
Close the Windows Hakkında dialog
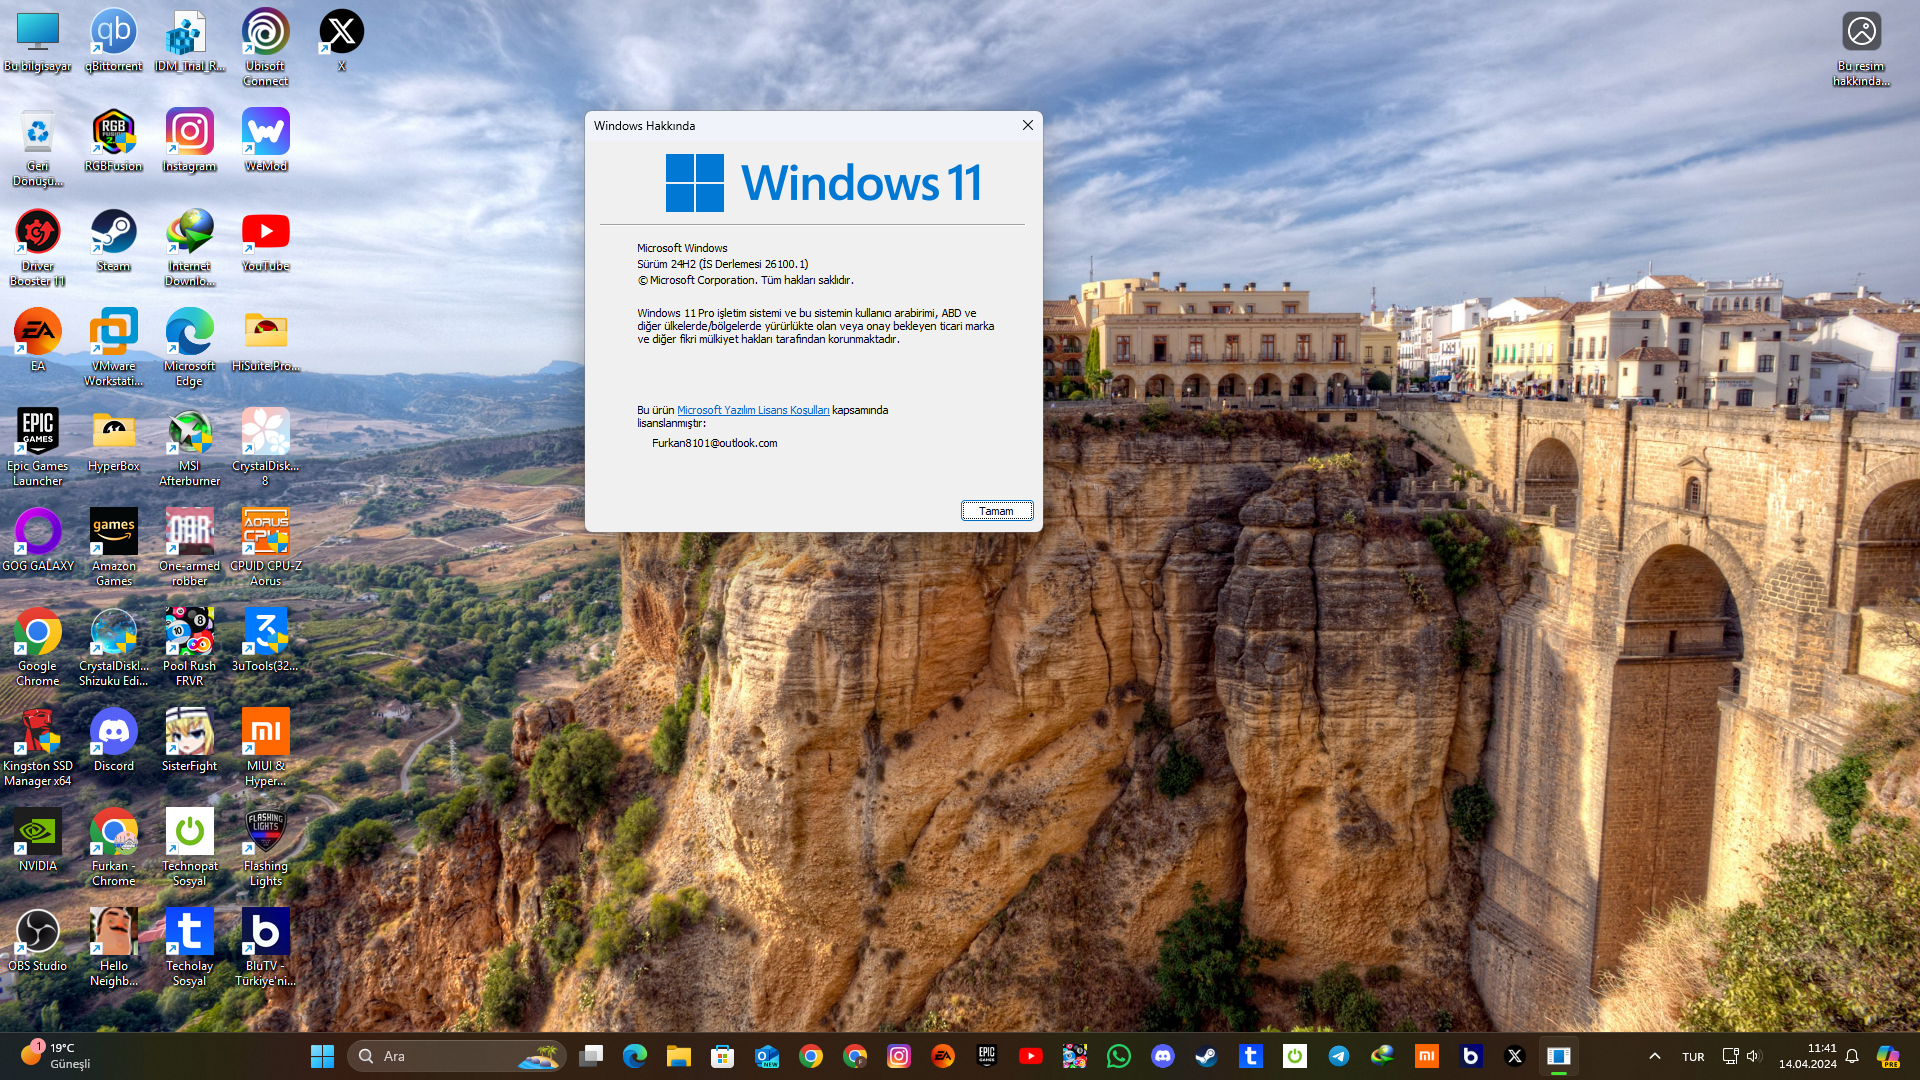point(1027,125)
